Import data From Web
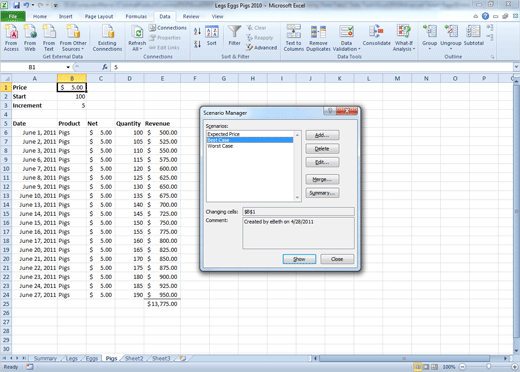Screen dimensions: 520x372 tap(30, 38)
